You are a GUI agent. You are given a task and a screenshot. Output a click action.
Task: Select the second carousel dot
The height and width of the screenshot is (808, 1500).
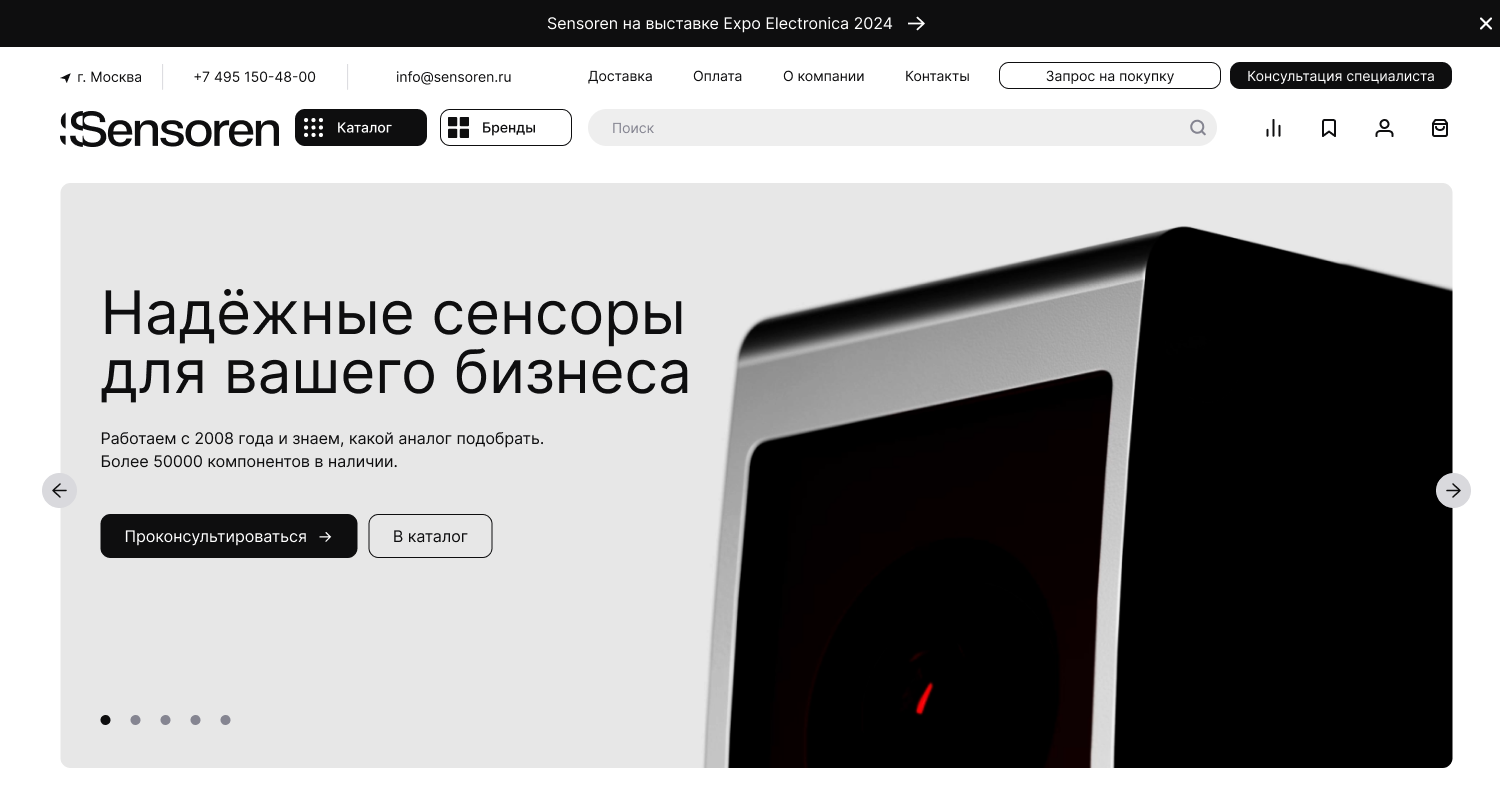point(135,720)
